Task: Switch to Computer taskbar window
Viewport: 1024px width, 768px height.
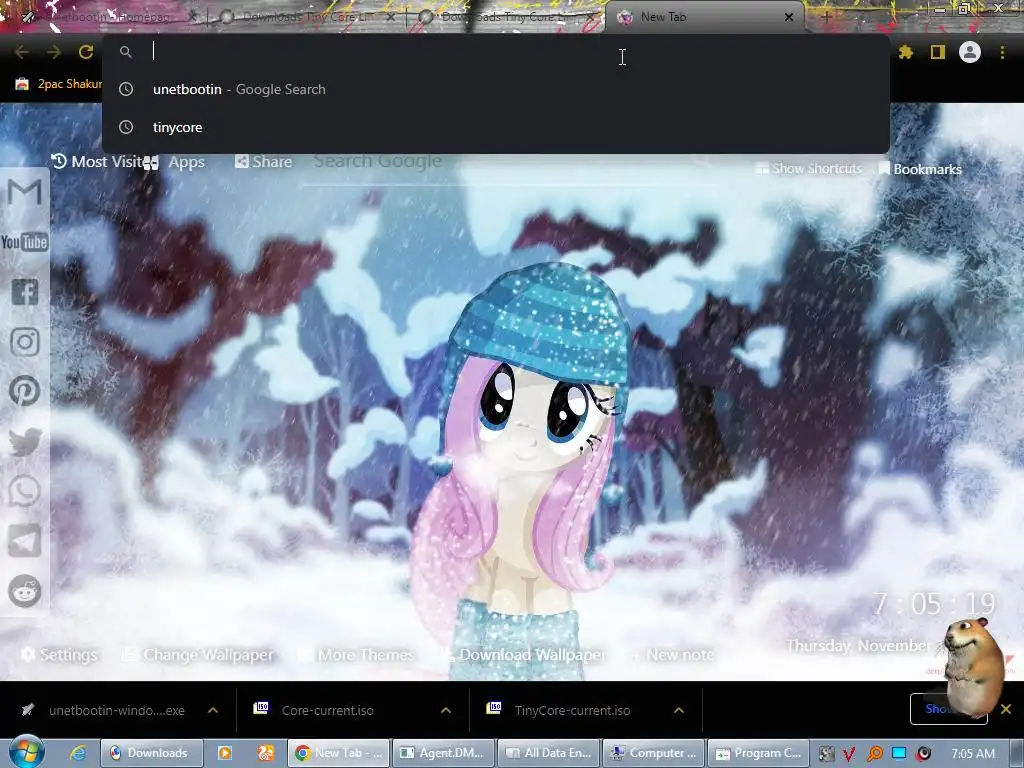Action: click(x=654, y=753)
